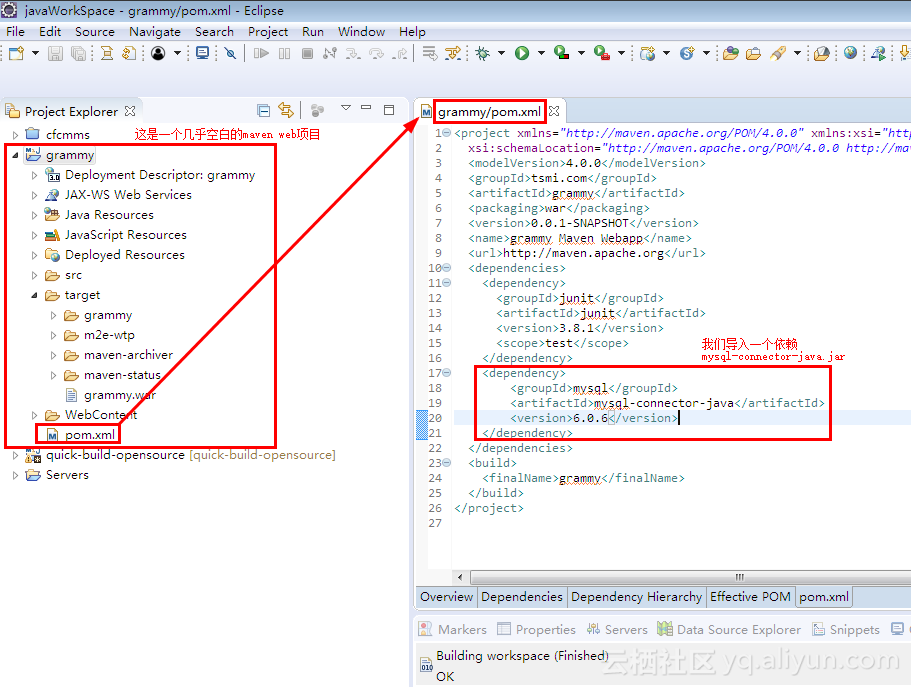Expand the Servers project node
This screenshot has width=911, height=687.
click(x=15, y=475)
